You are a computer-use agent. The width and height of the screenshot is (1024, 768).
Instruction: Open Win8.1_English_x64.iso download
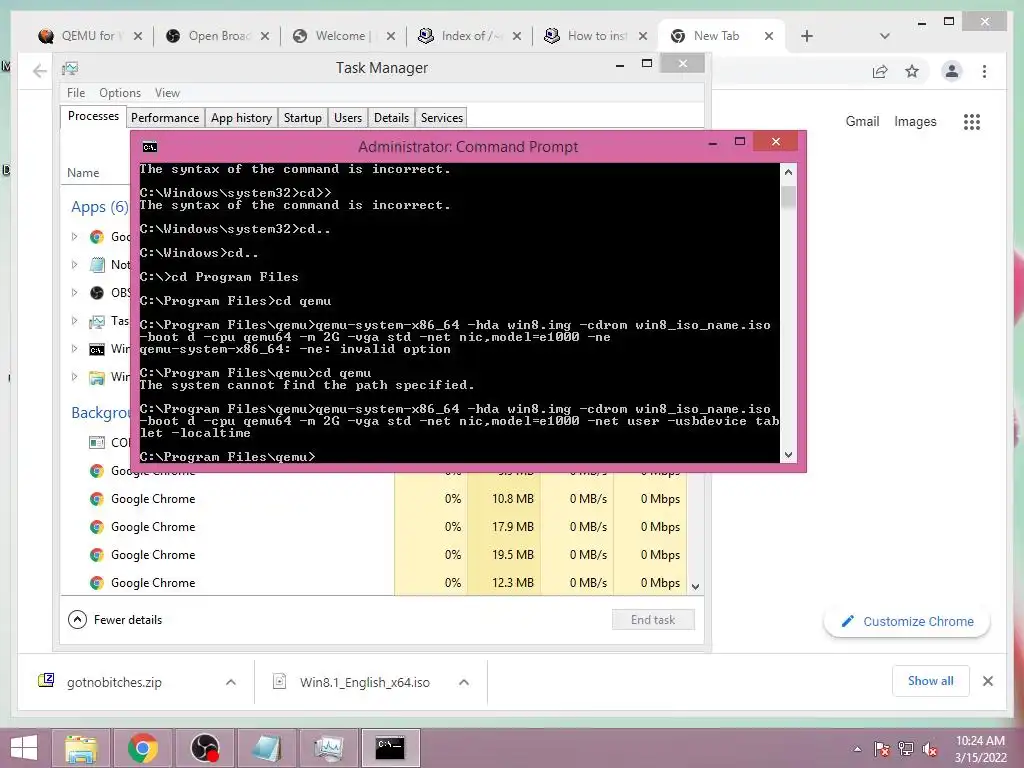[x=364, y=682]
